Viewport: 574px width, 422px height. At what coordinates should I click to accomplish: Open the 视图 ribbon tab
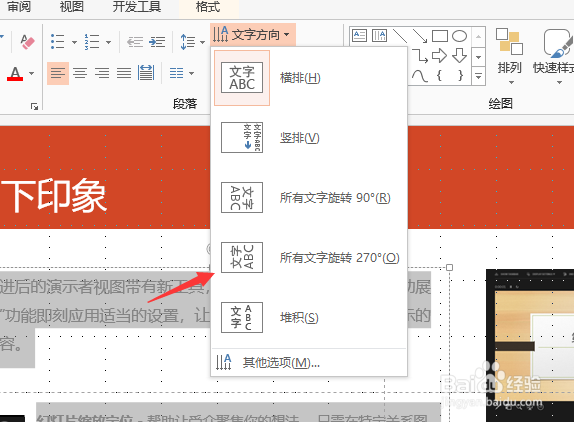[72, 6]
